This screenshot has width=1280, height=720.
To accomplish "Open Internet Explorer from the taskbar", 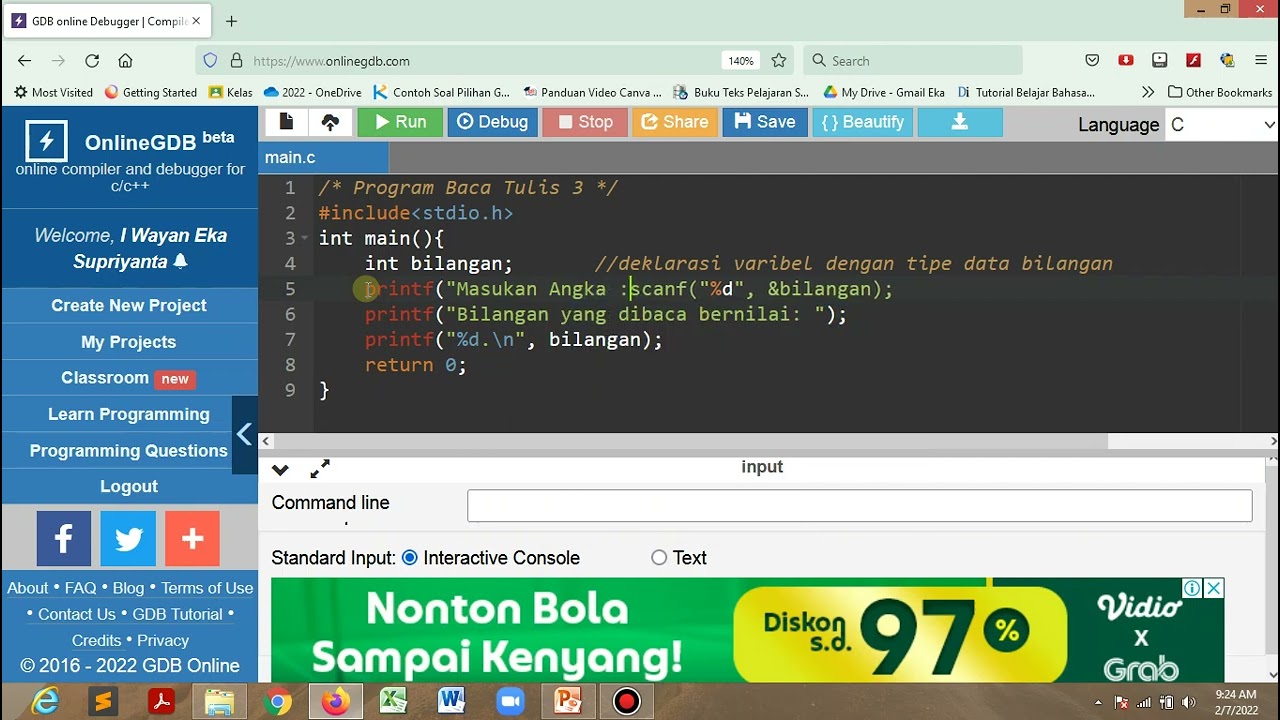I will [45, 702].
